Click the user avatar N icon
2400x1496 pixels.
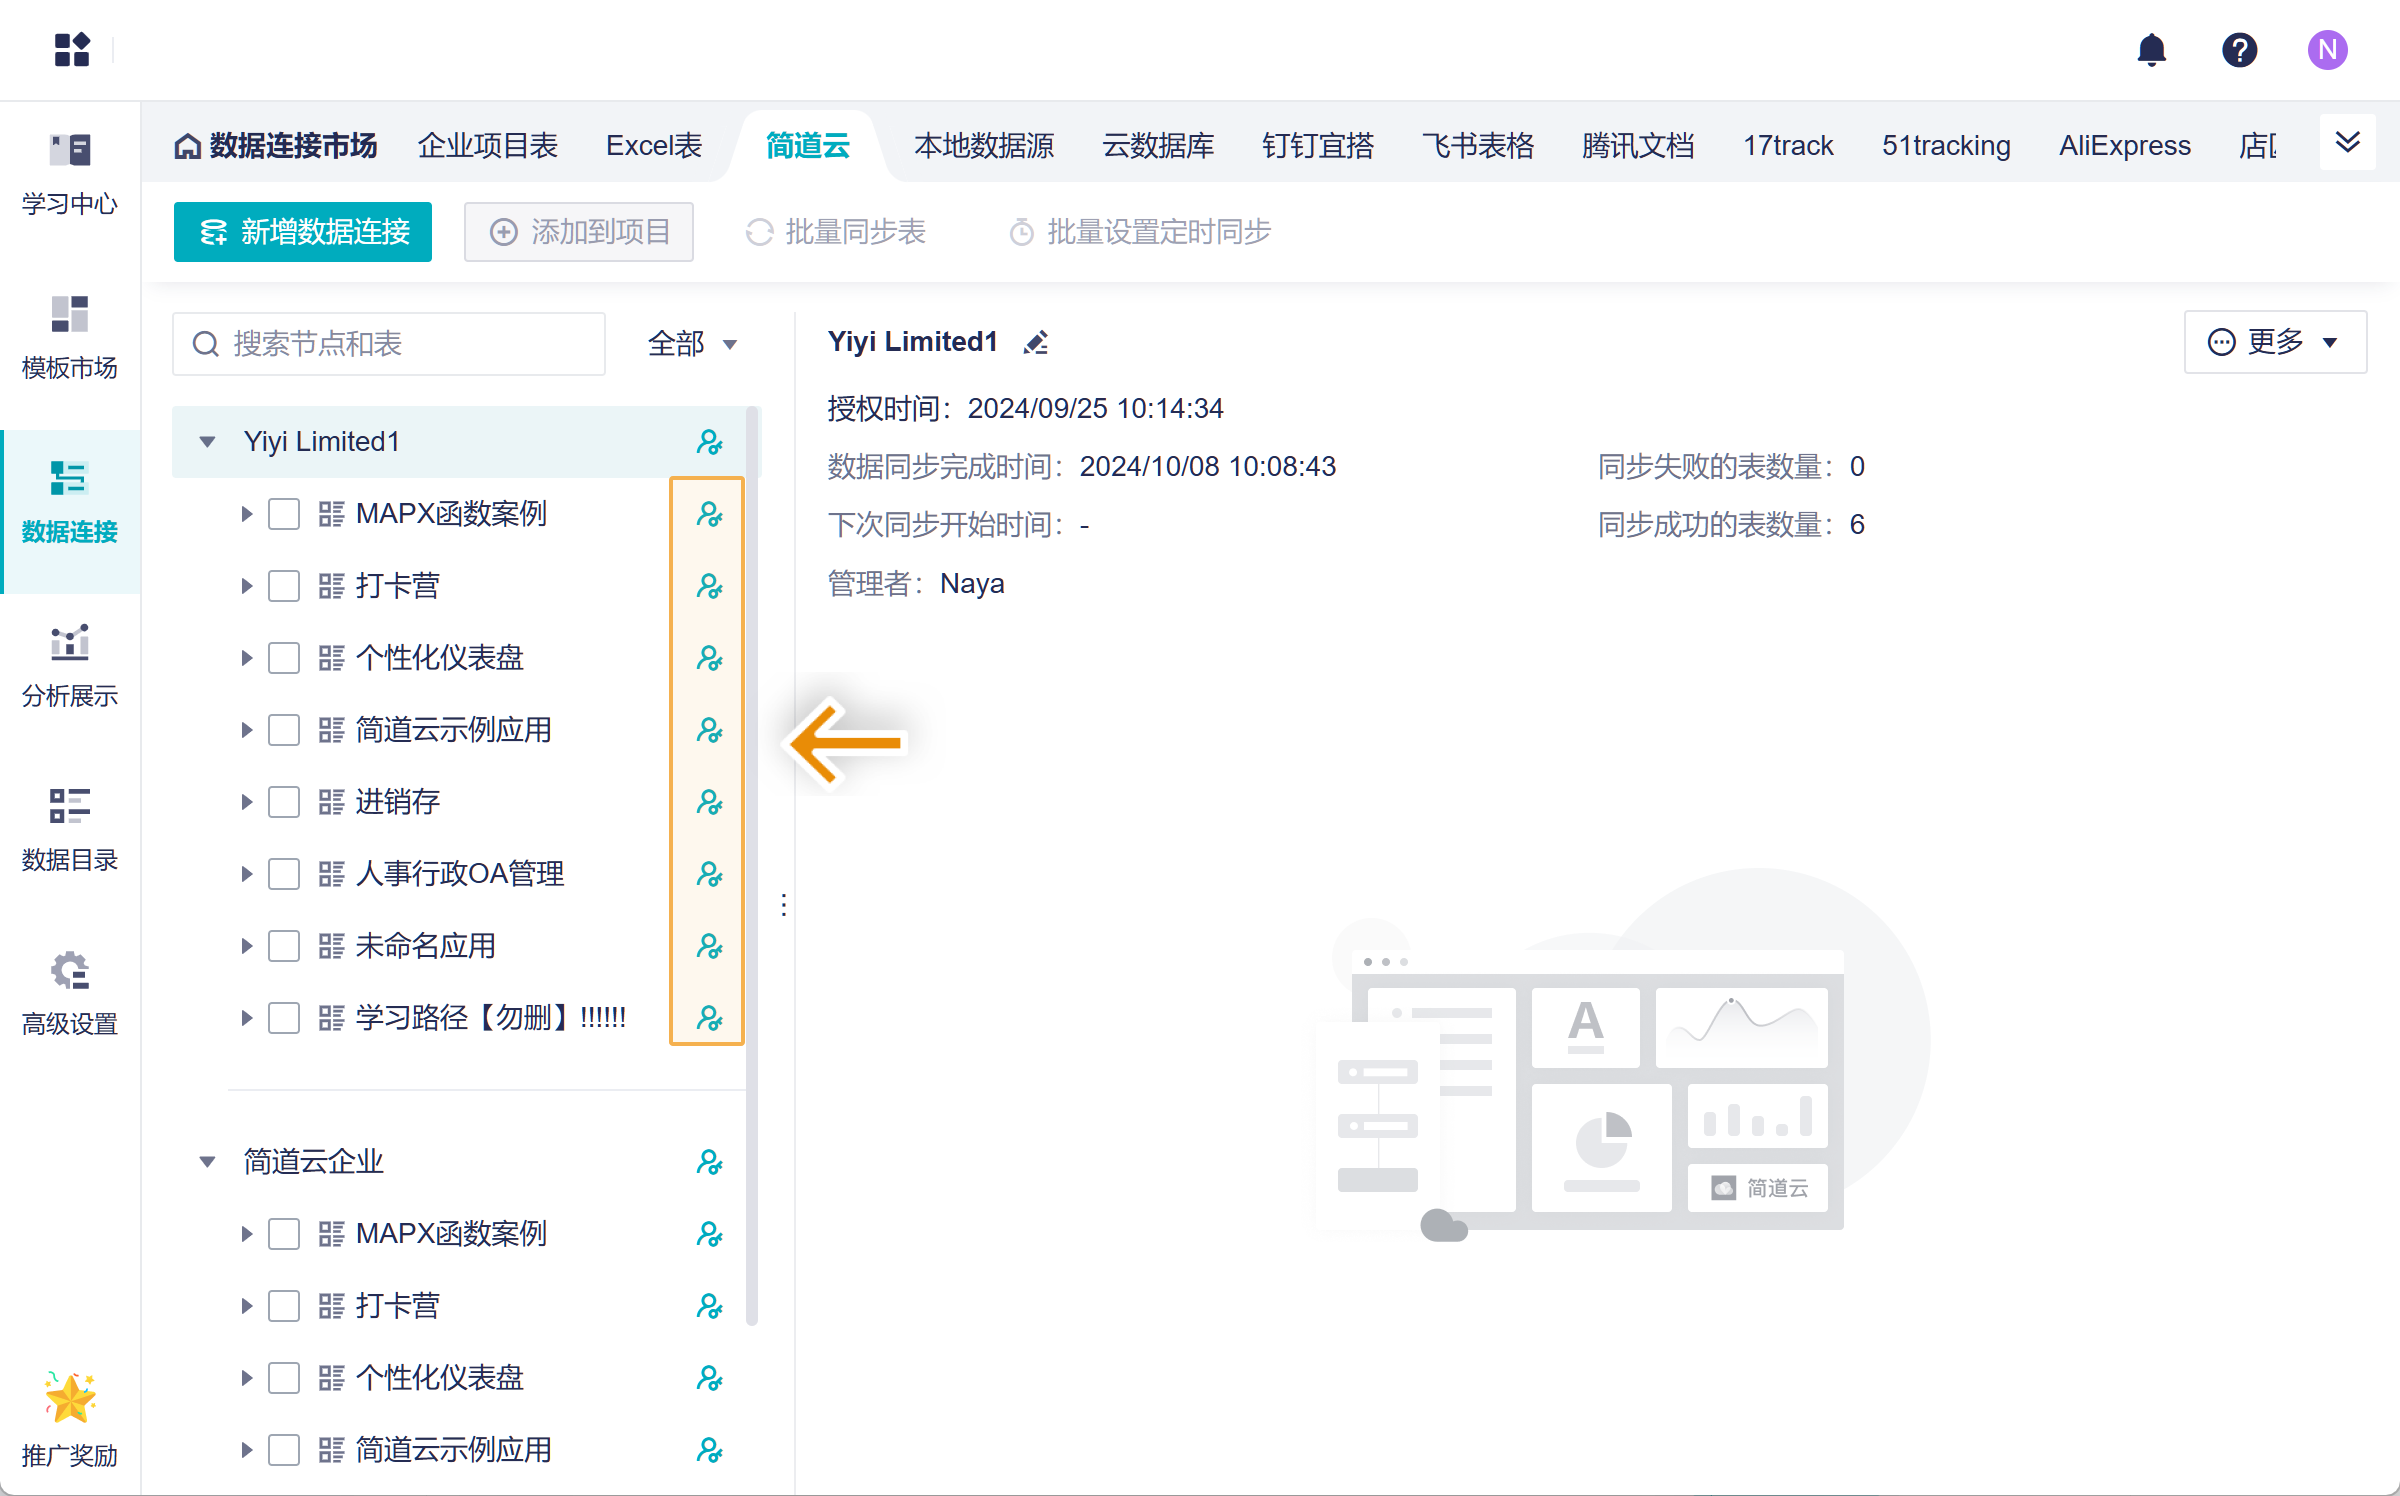pos(2327,49)
